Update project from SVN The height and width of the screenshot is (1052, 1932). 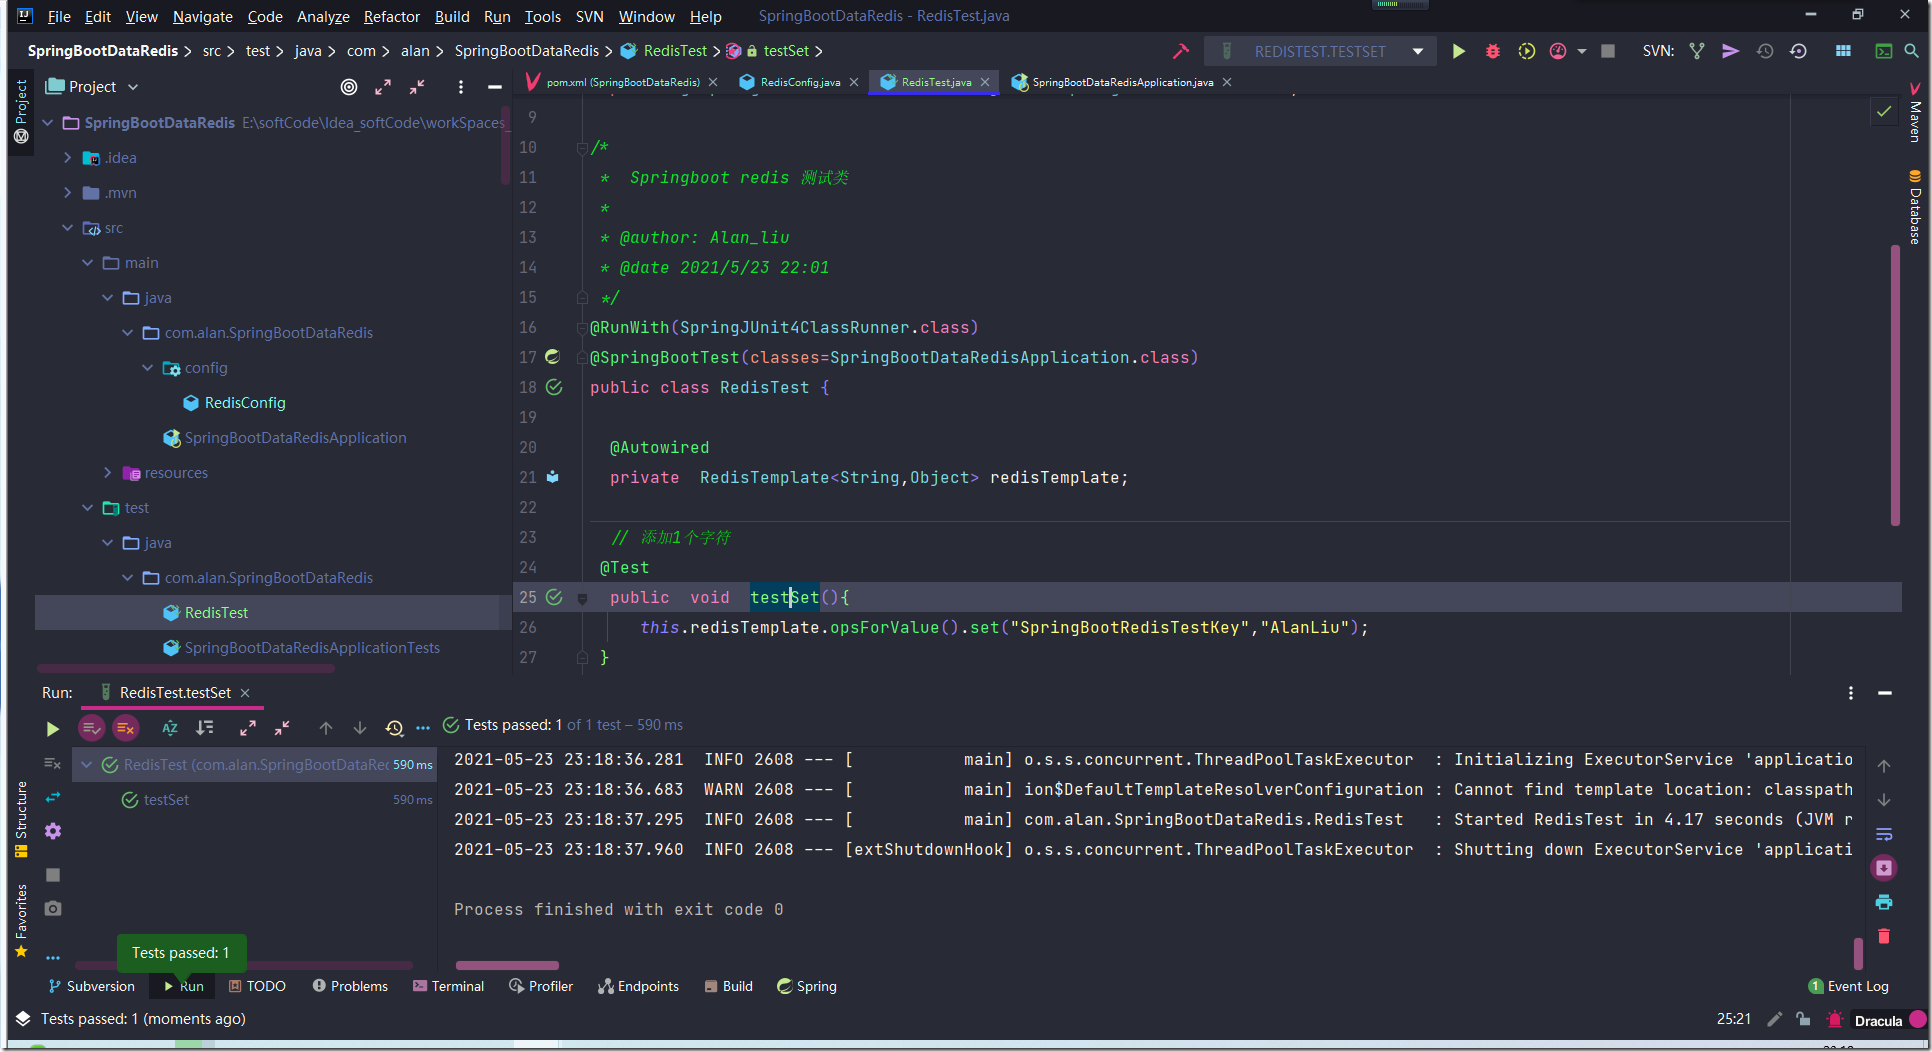pyautogui.click(x=1697, y=51)
